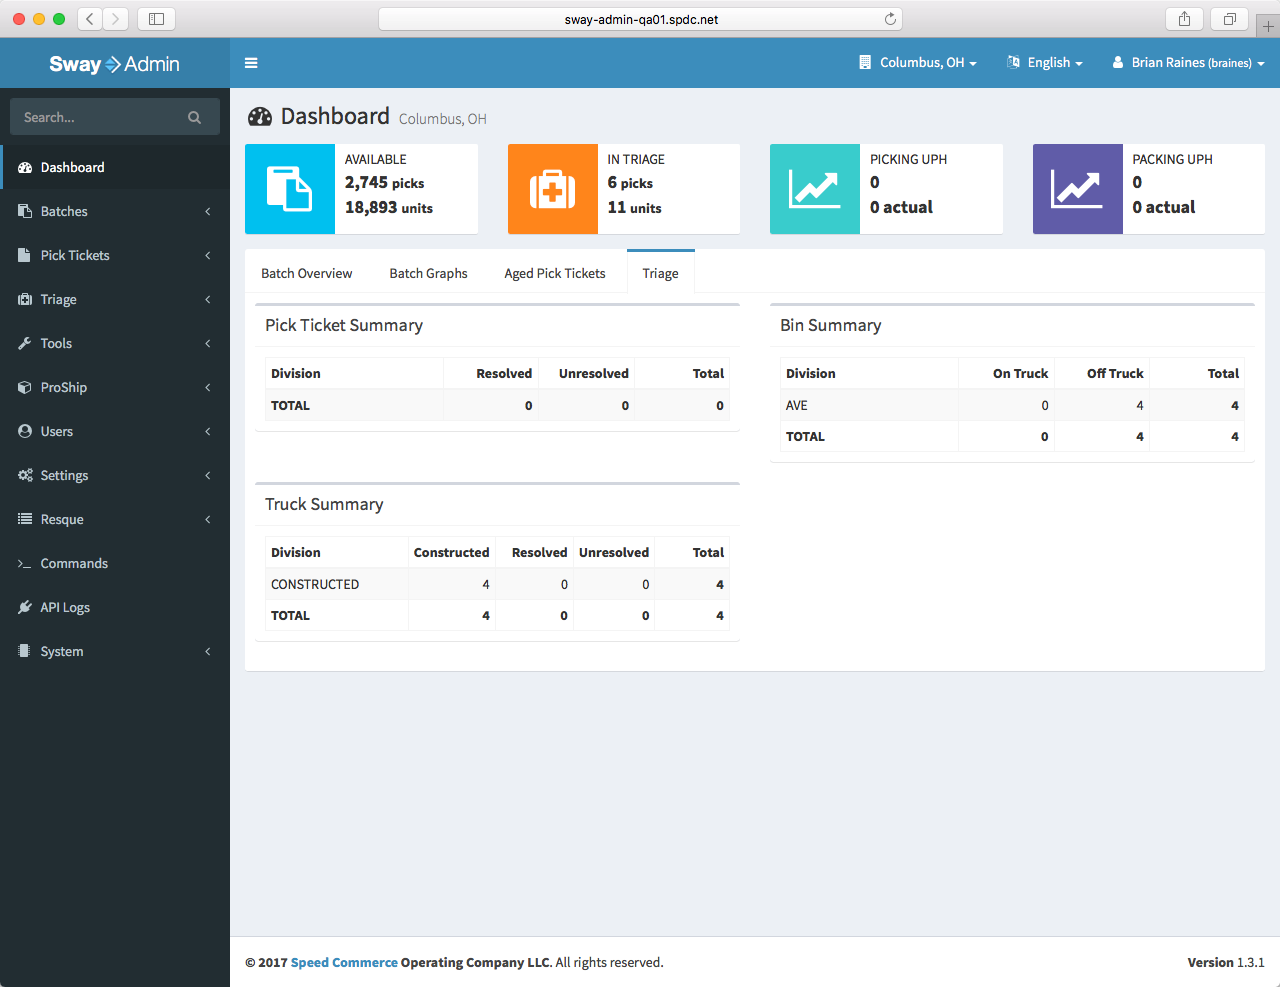The width and height of the screenshot is (1280, 987).
Task: Click the Dashboard gauge icon in sidebar
Action: point(25,167)
